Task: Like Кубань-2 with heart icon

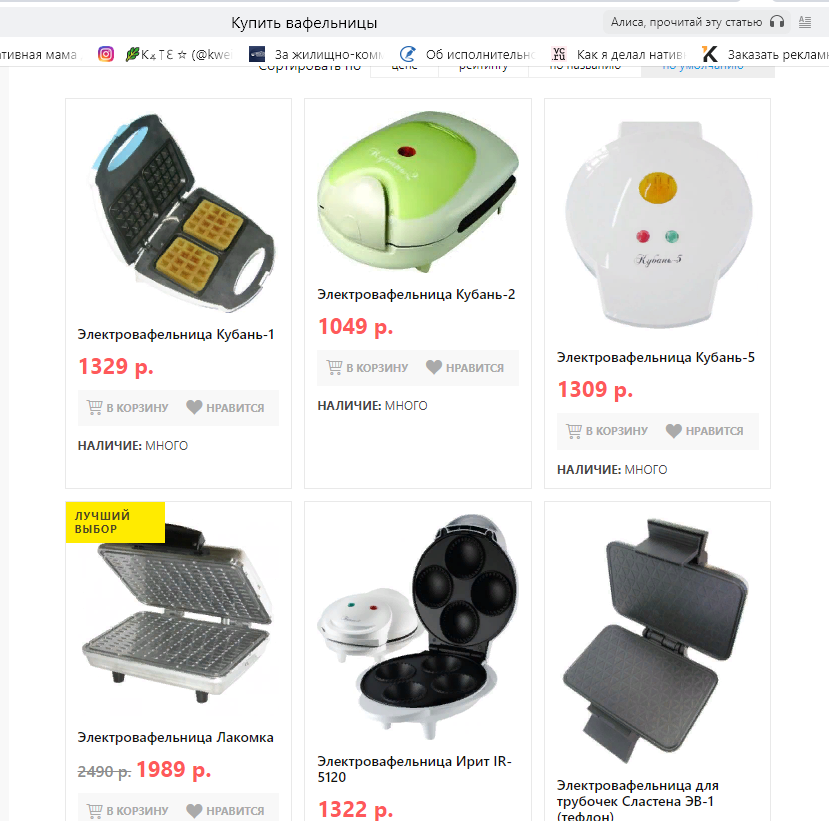Action: coord(434,367)
